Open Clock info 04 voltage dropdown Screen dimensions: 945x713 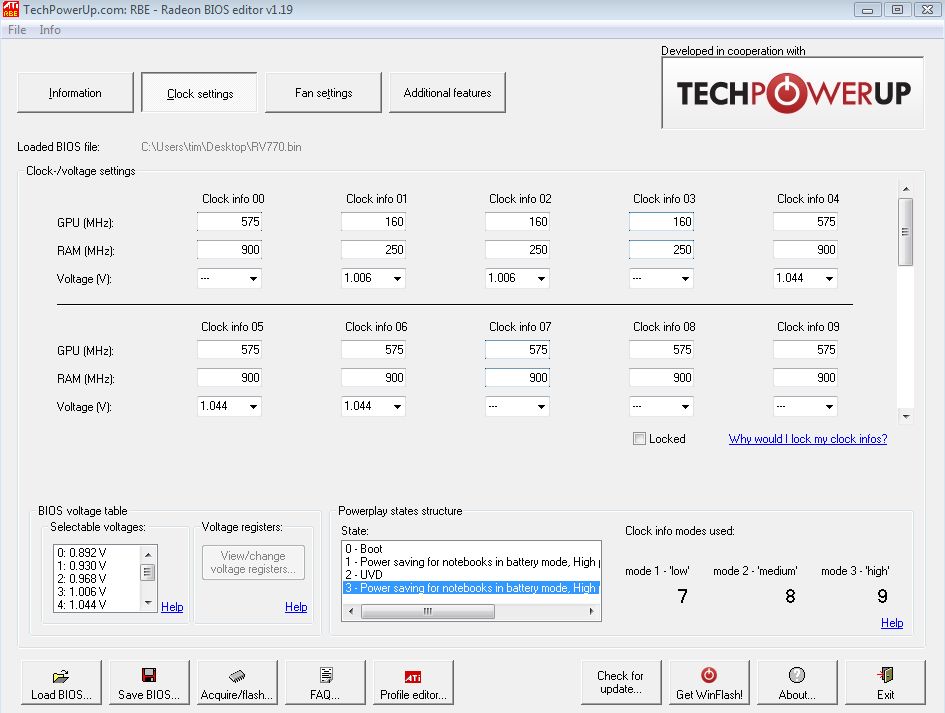pos(829,278)
